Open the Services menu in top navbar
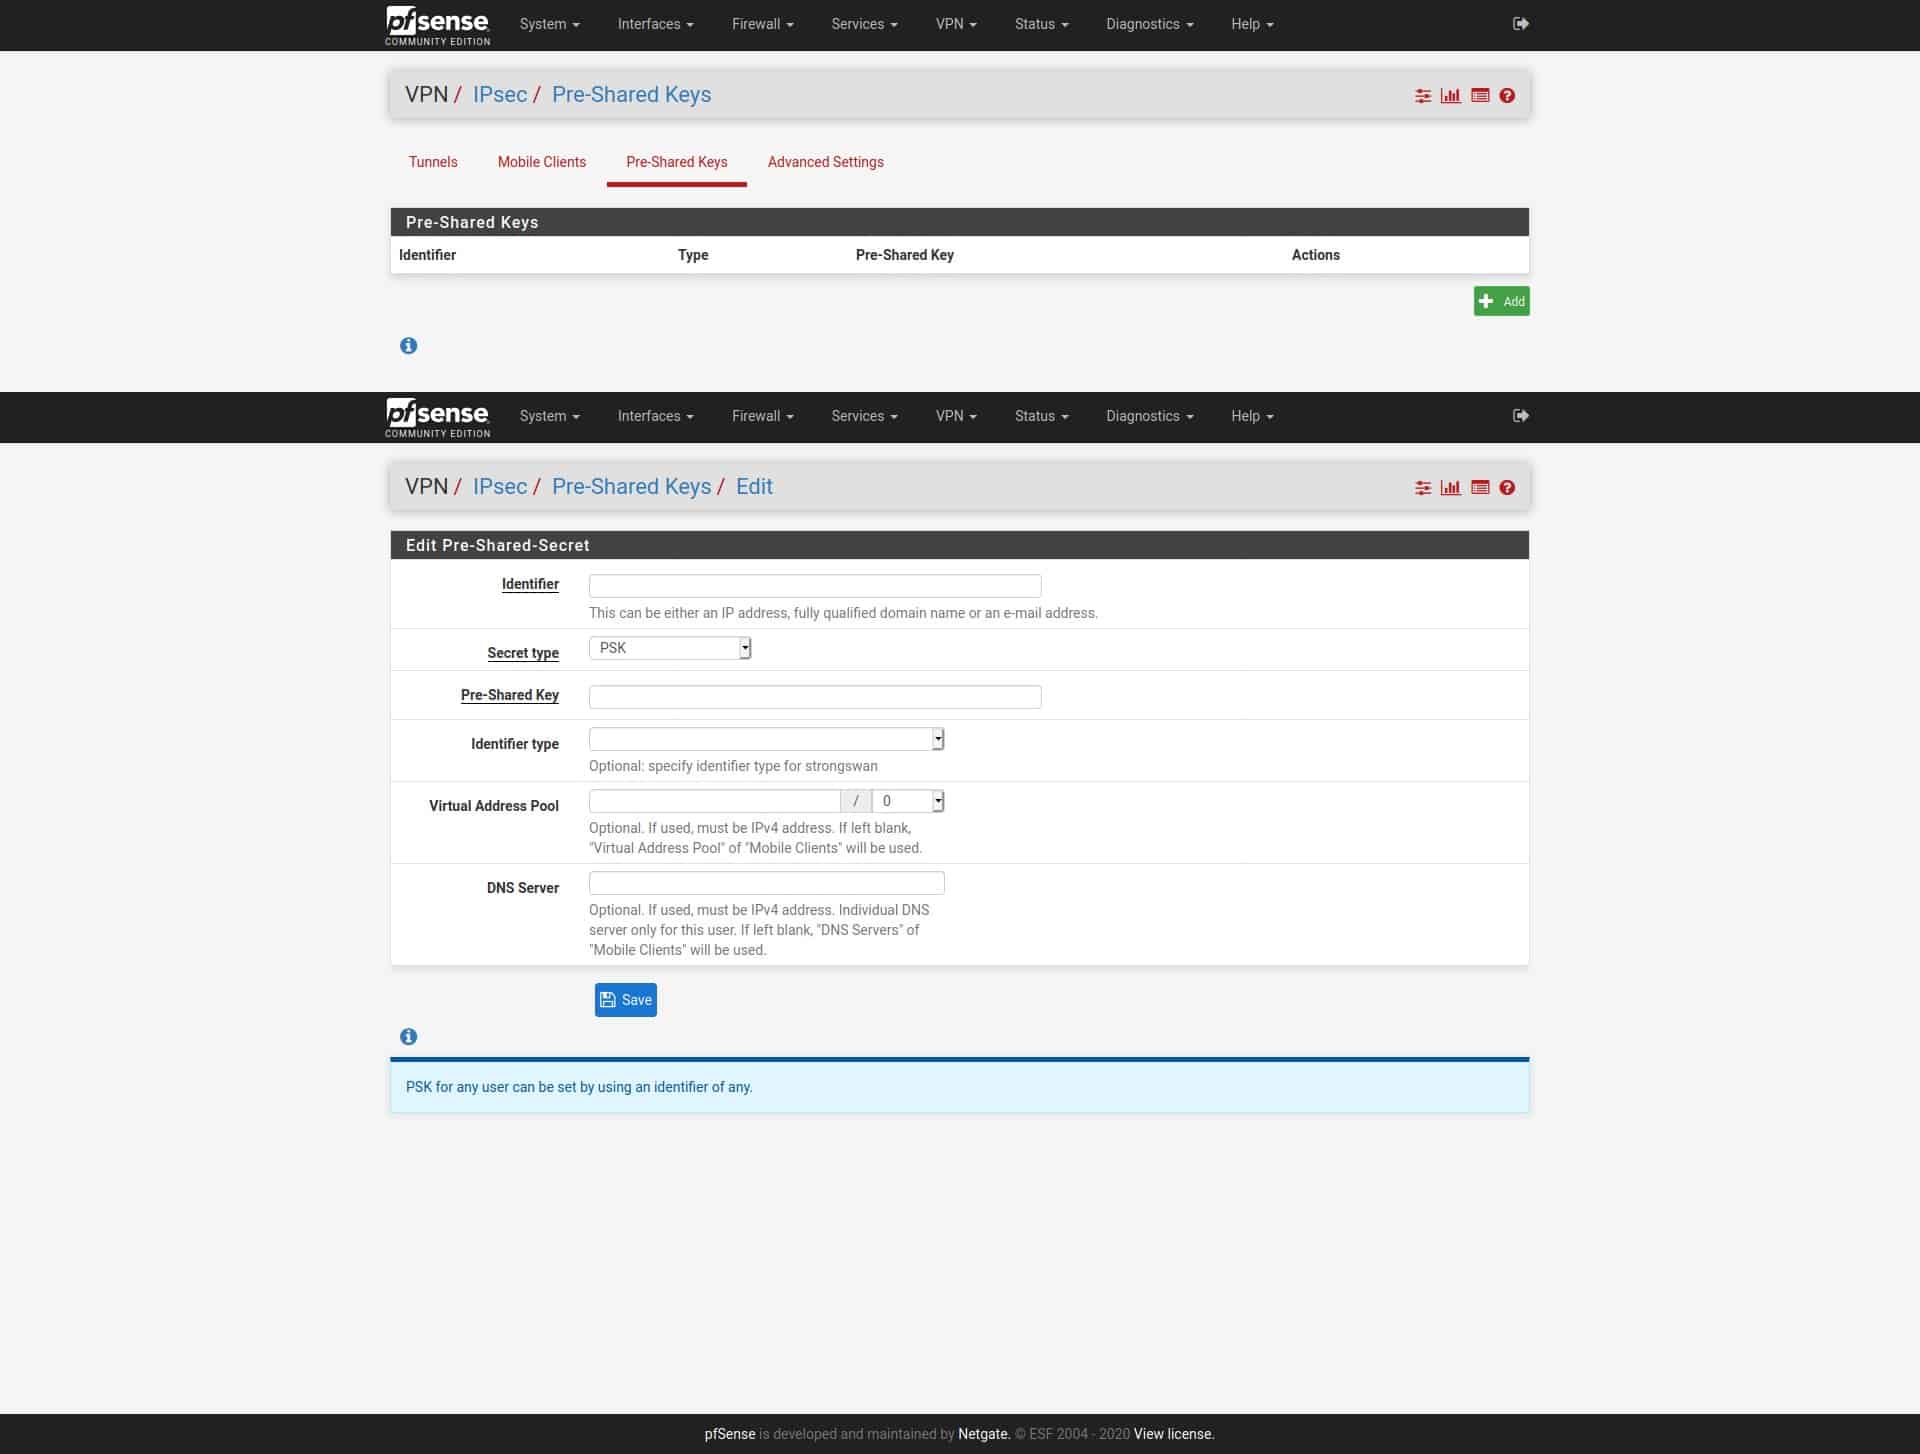The height and width of the screenshot is (1454, 1920). (x=864, y=24)
